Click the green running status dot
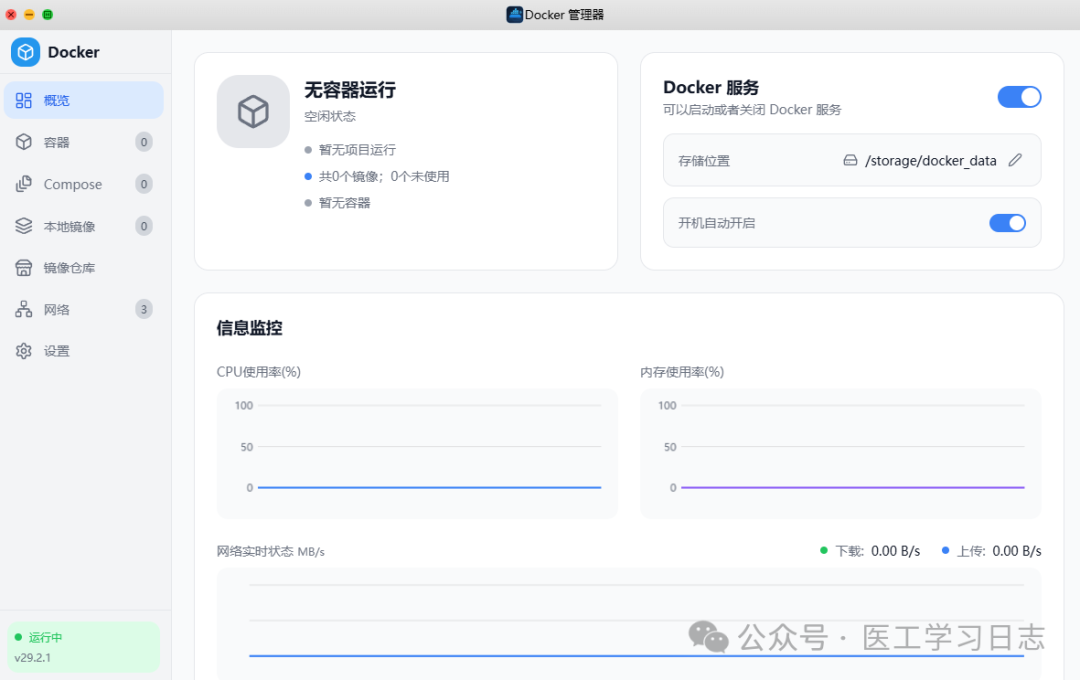The image size is (1080, 680). (x=19, y=637)
